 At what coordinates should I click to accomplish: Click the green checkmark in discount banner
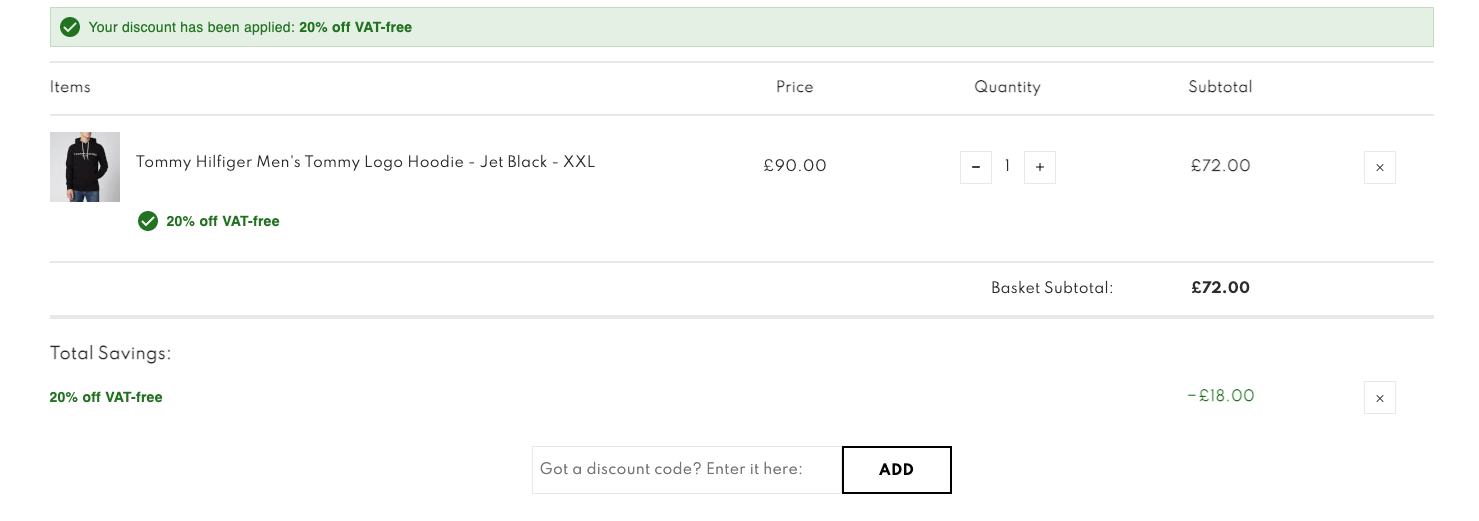pyautogui.click(x=70, y=27)
